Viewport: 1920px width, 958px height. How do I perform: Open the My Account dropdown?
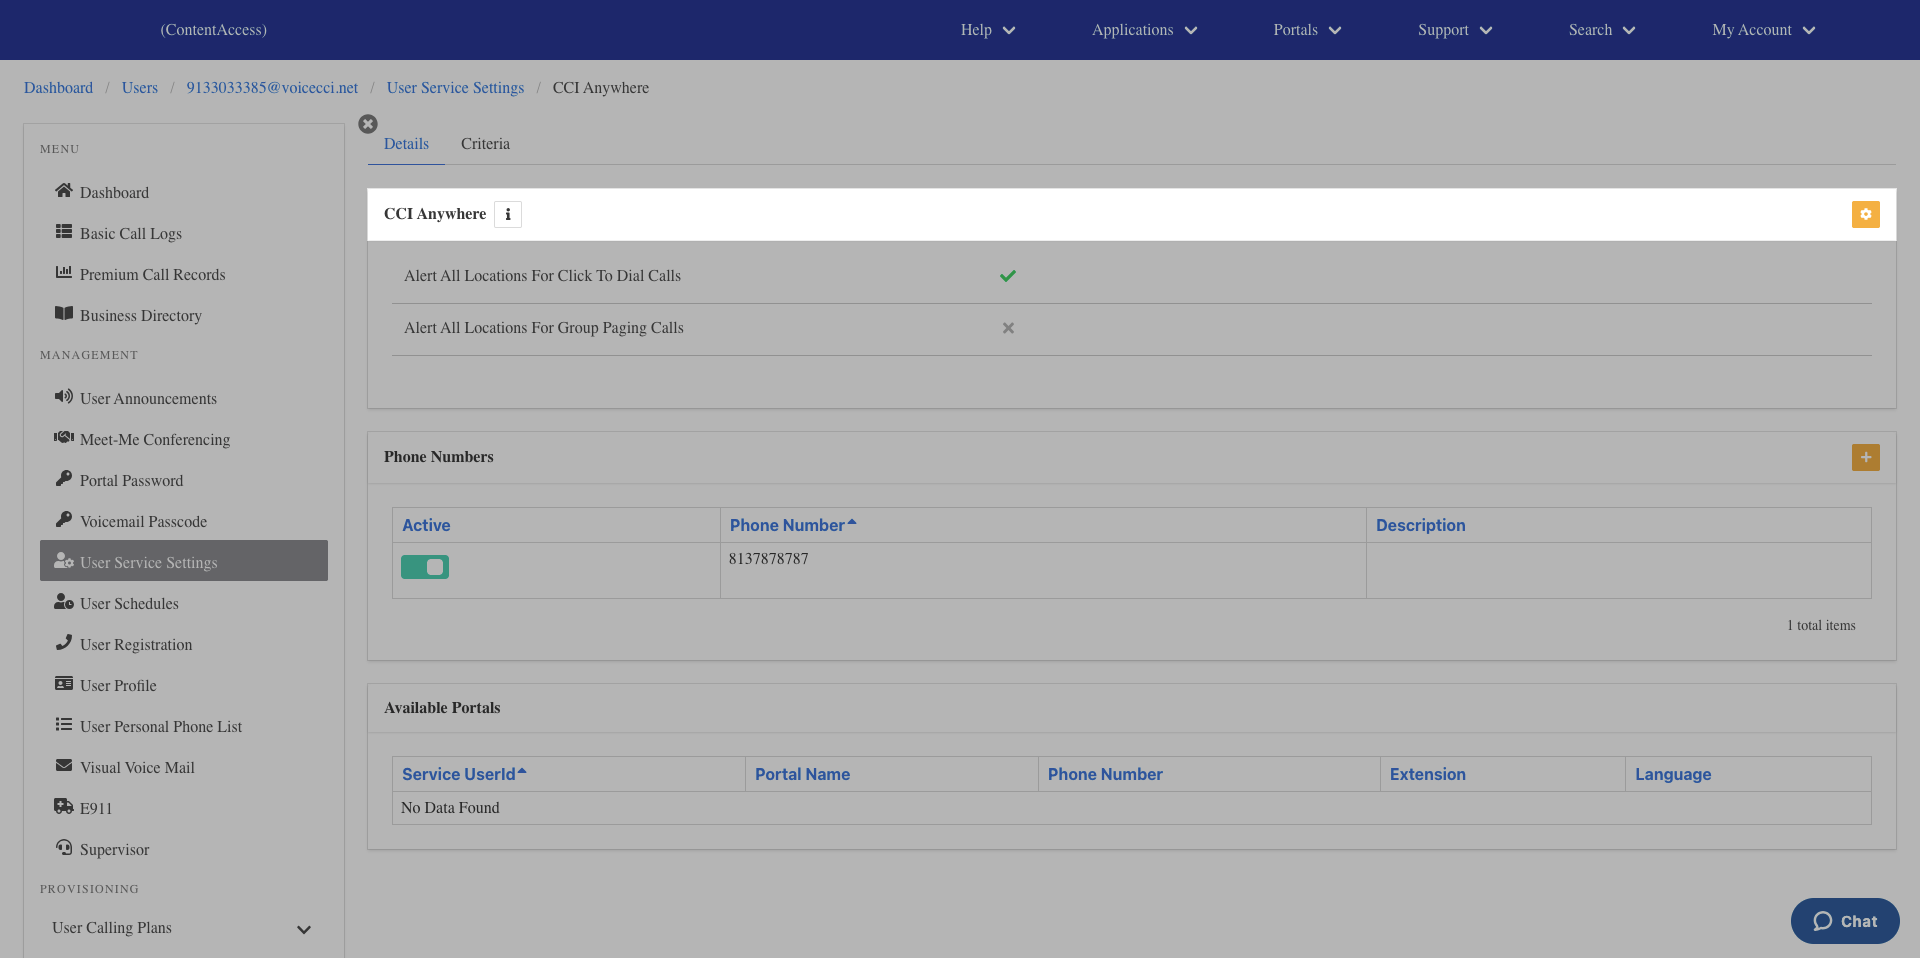click(1762, 30)
